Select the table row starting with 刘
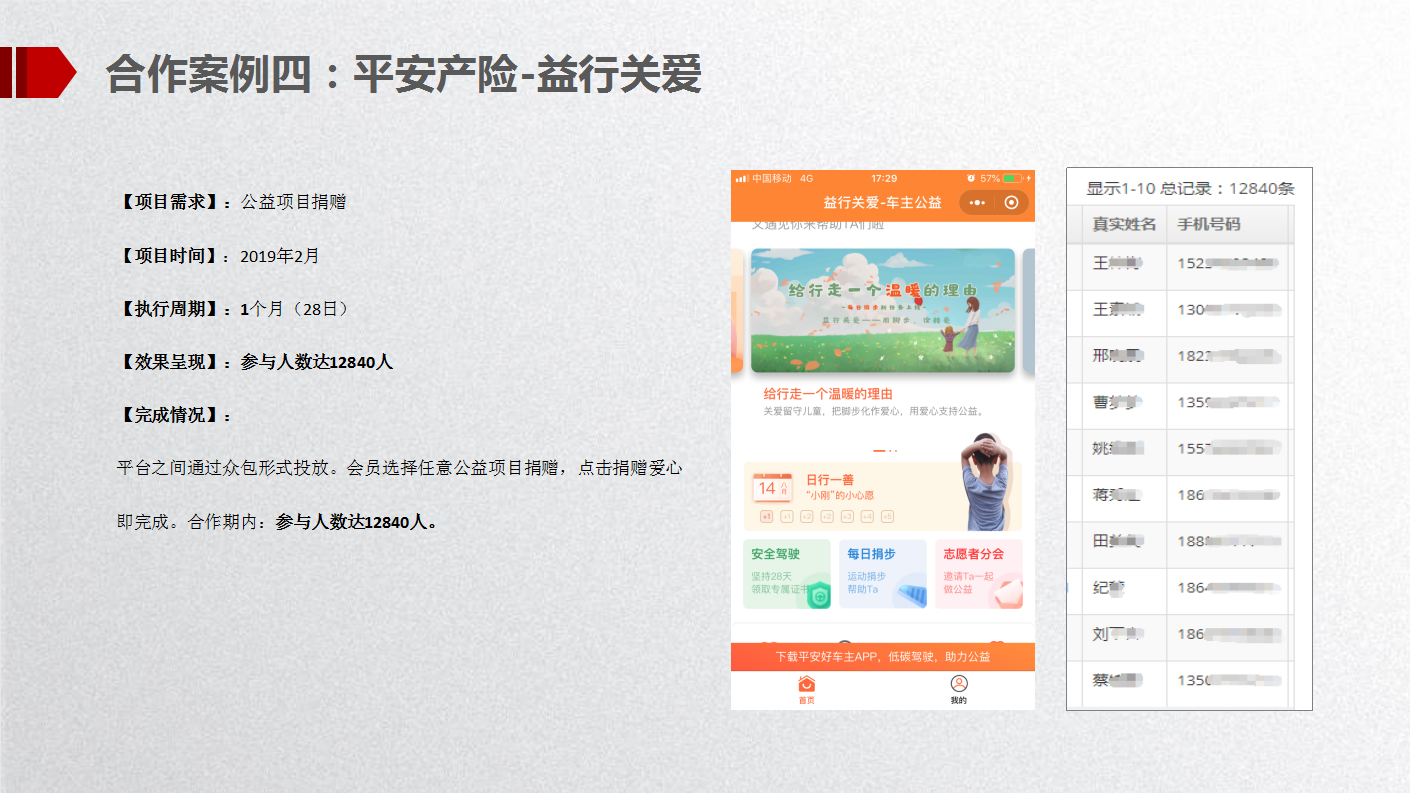The width and height of the screenshot is (1410, 793). pyautogui.click(x=1180, y=636)
